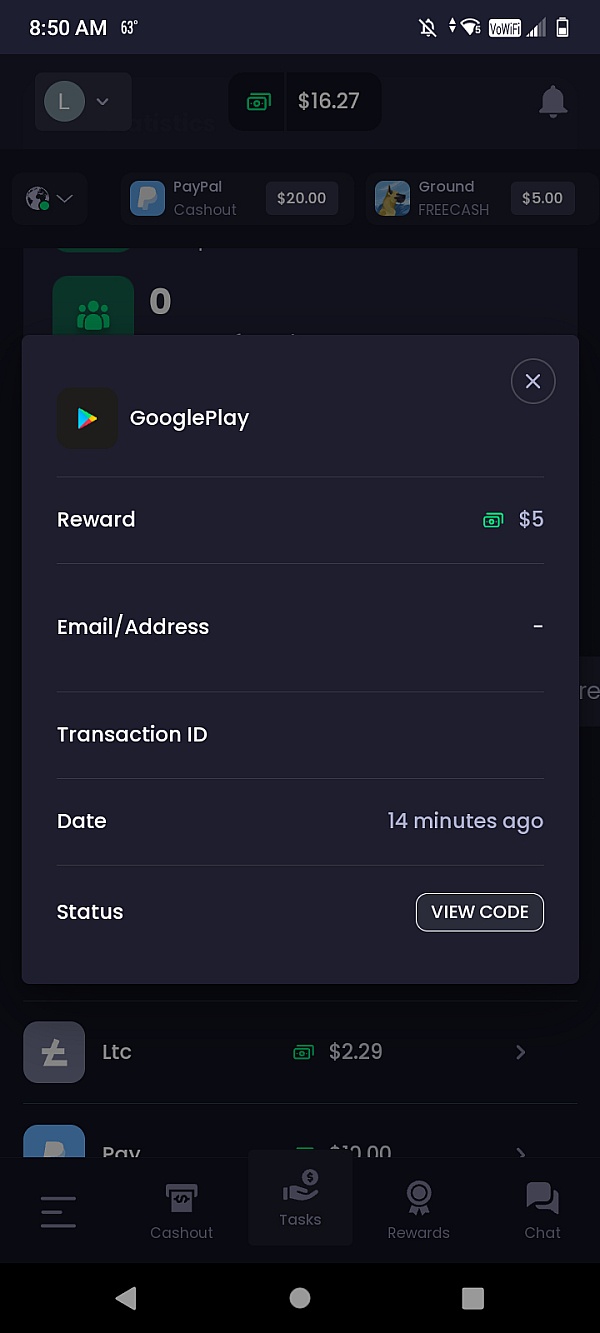Tap the cash icon beside the $16.27 balance
The image size is (600, 1333).
258,101
